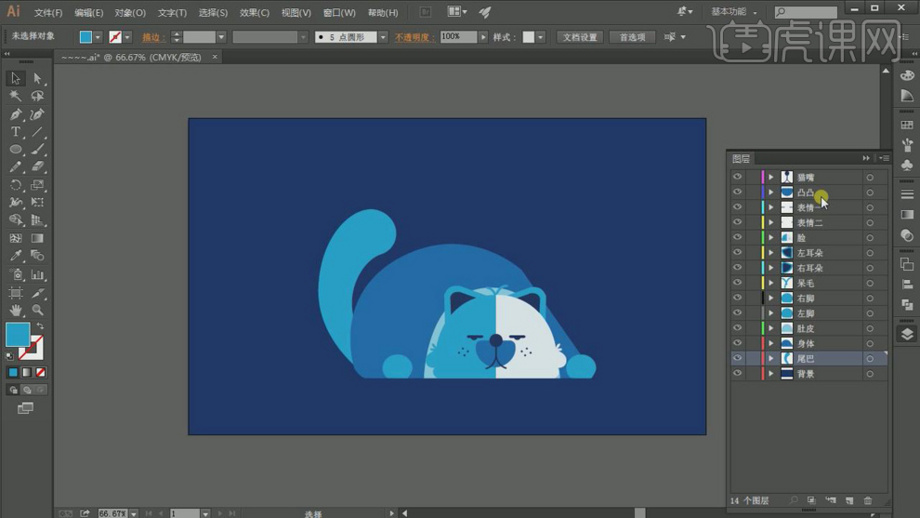Select the Pen tool
The image size is (920, 518).
click(16, 114)
